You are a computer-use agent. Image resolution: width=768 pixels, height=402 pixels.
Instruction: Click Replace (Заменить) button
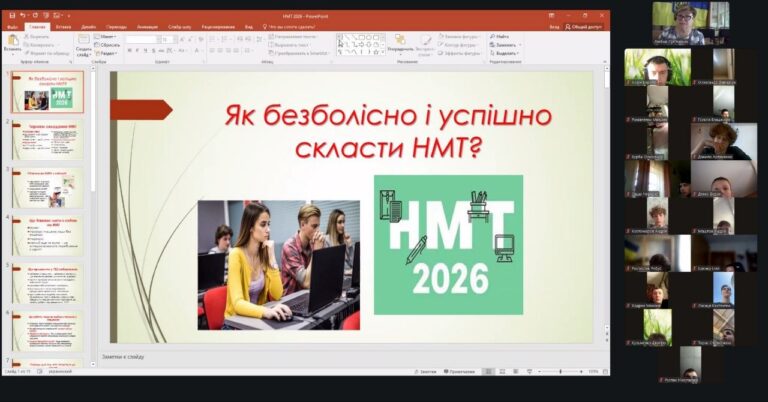[504, 45]
